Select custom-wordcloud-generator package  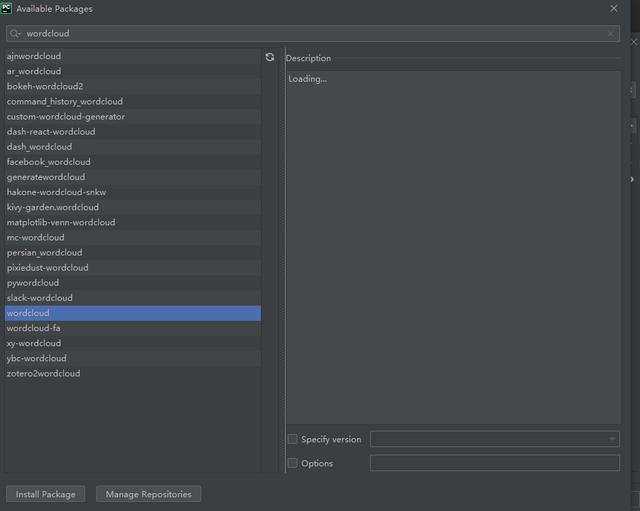coord(133,117)
